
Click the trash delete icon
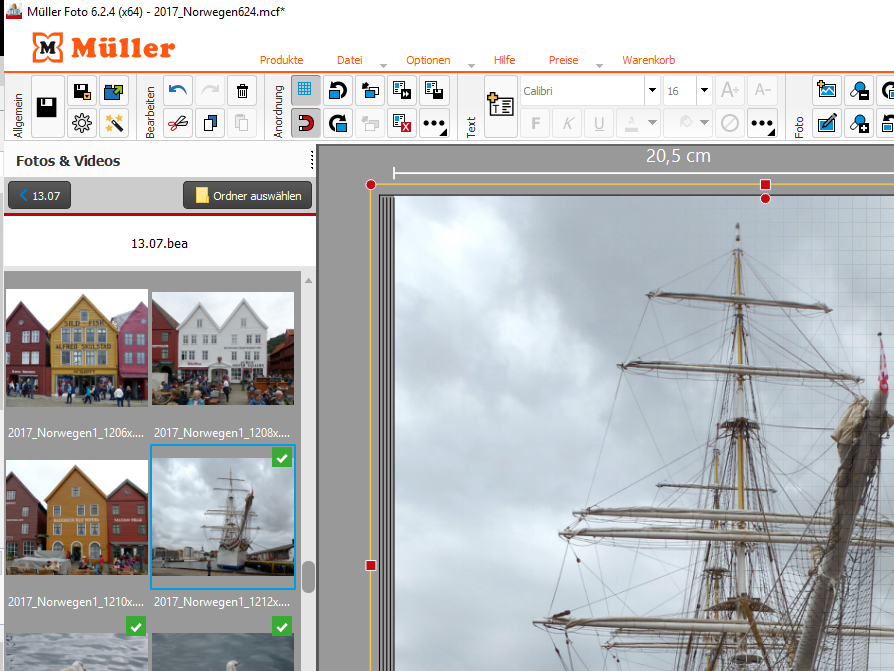point(242,91)
